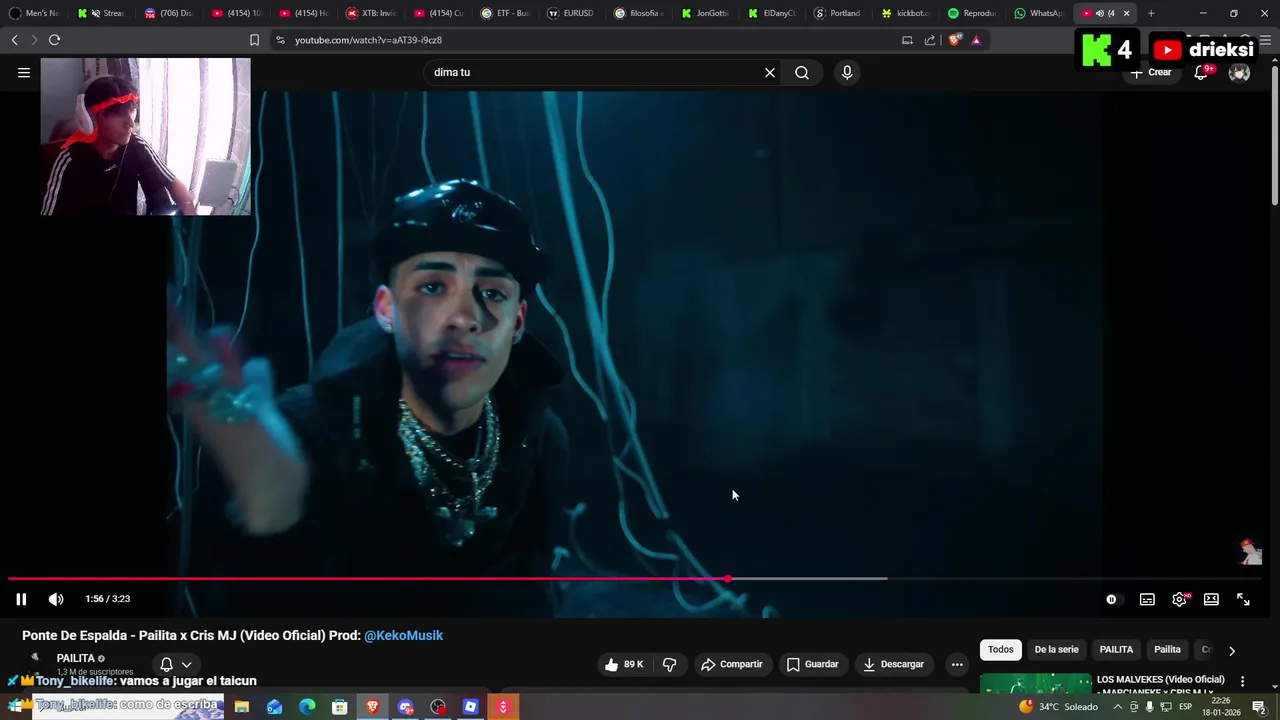
Task: Toggle subtitles with the captions icon
Action: (1147, 599)
